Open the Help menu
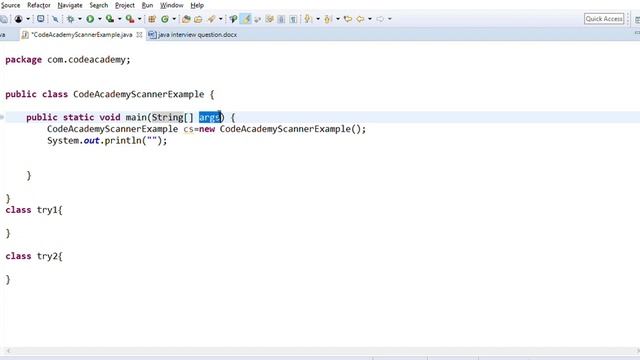 point(197,5)
